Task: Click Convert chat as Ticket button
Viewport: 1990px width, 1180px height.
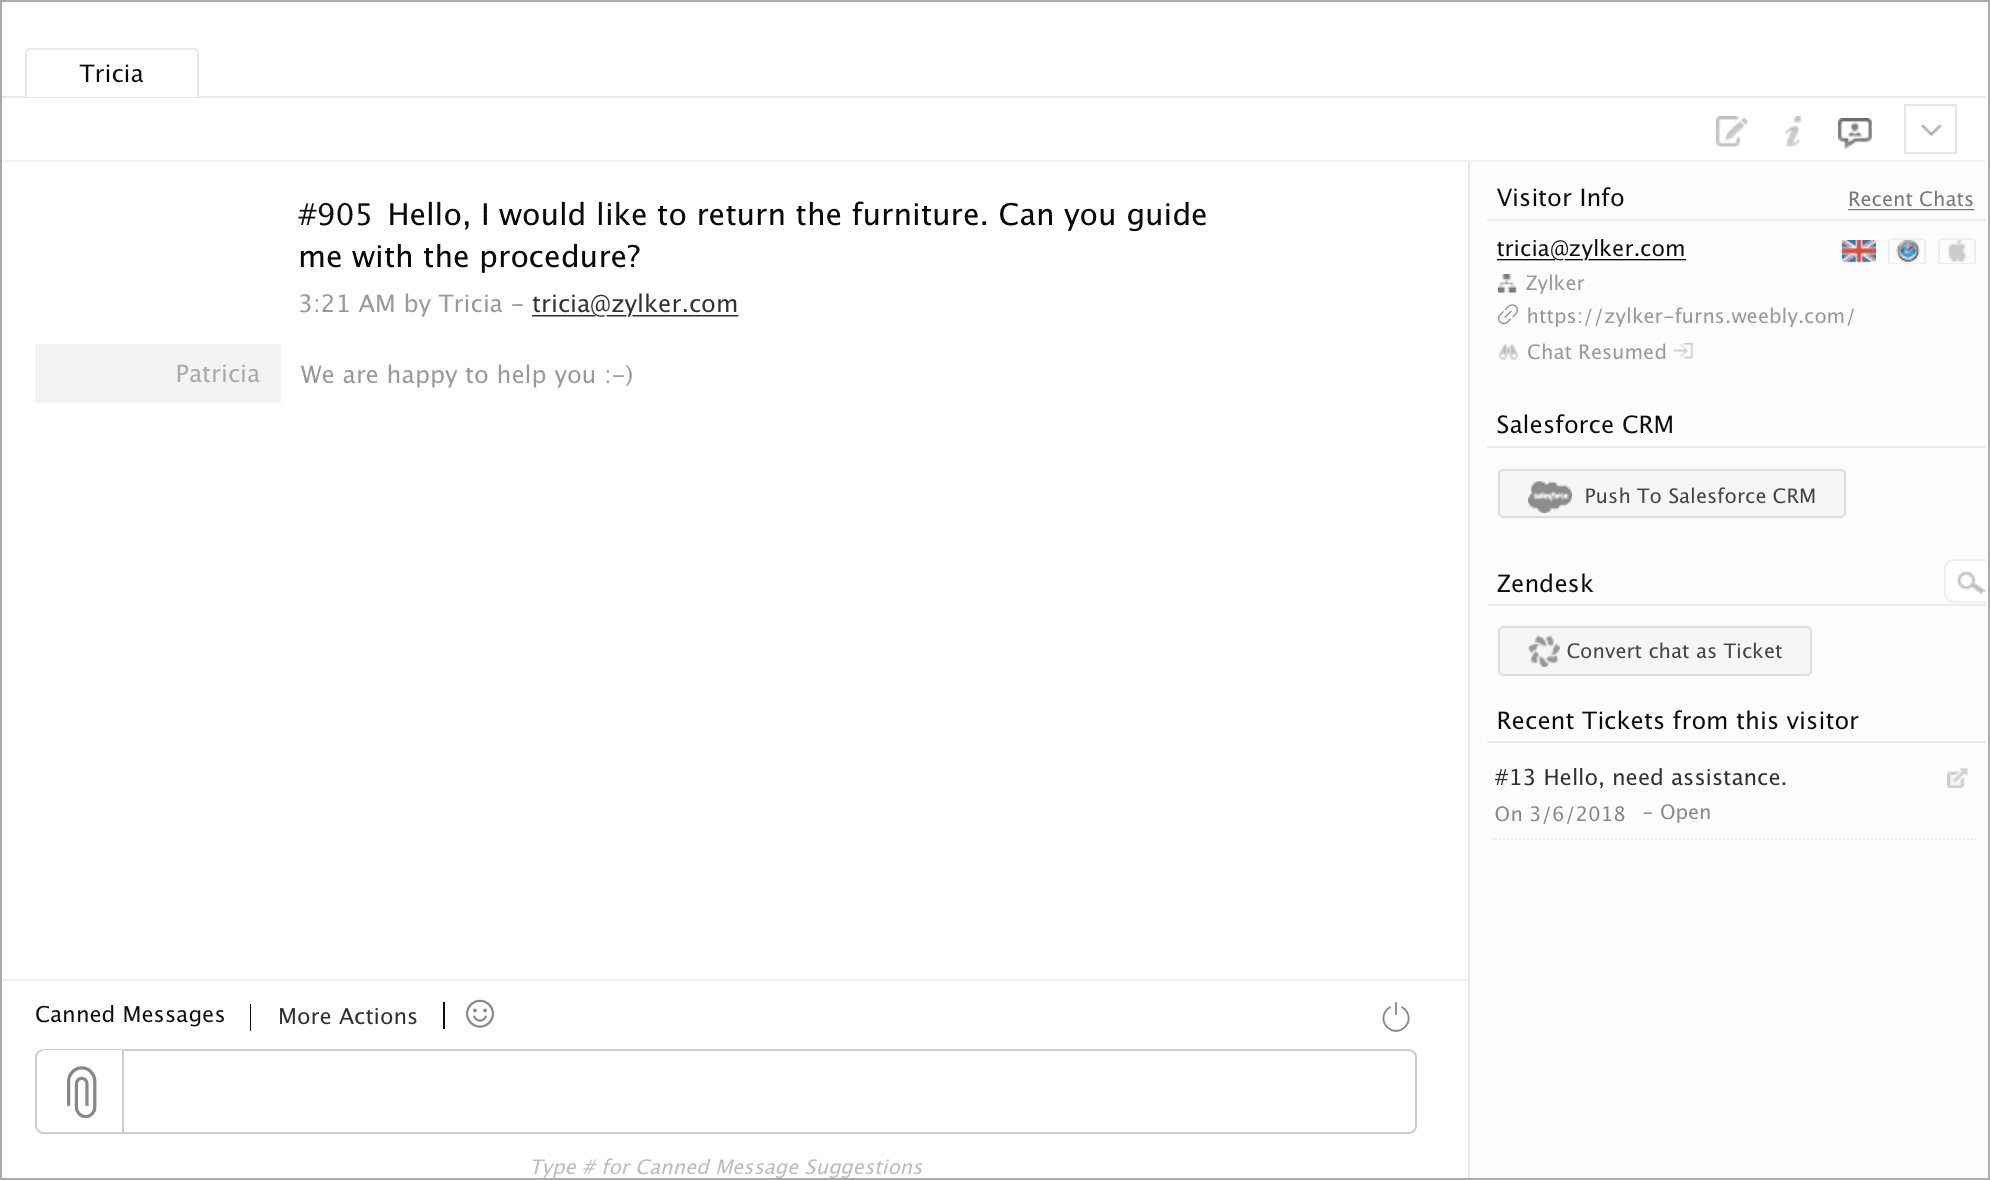Action: [1654, 651]
